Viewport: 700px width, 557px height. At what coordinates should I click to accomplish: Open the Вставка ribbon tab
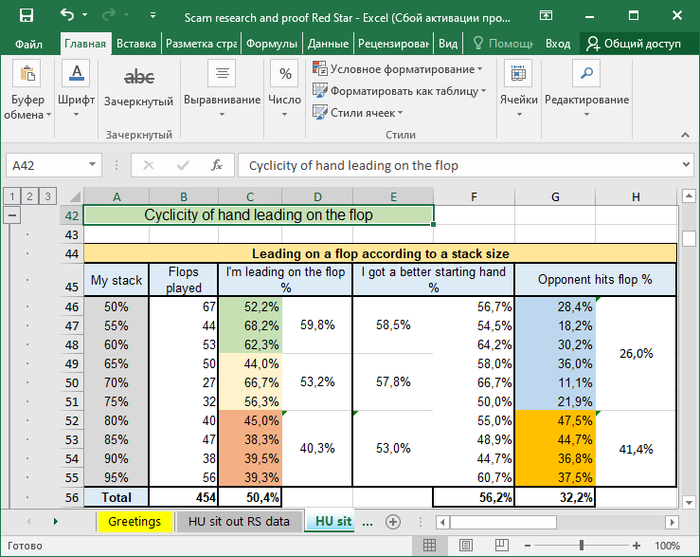(x=136, y=44)
